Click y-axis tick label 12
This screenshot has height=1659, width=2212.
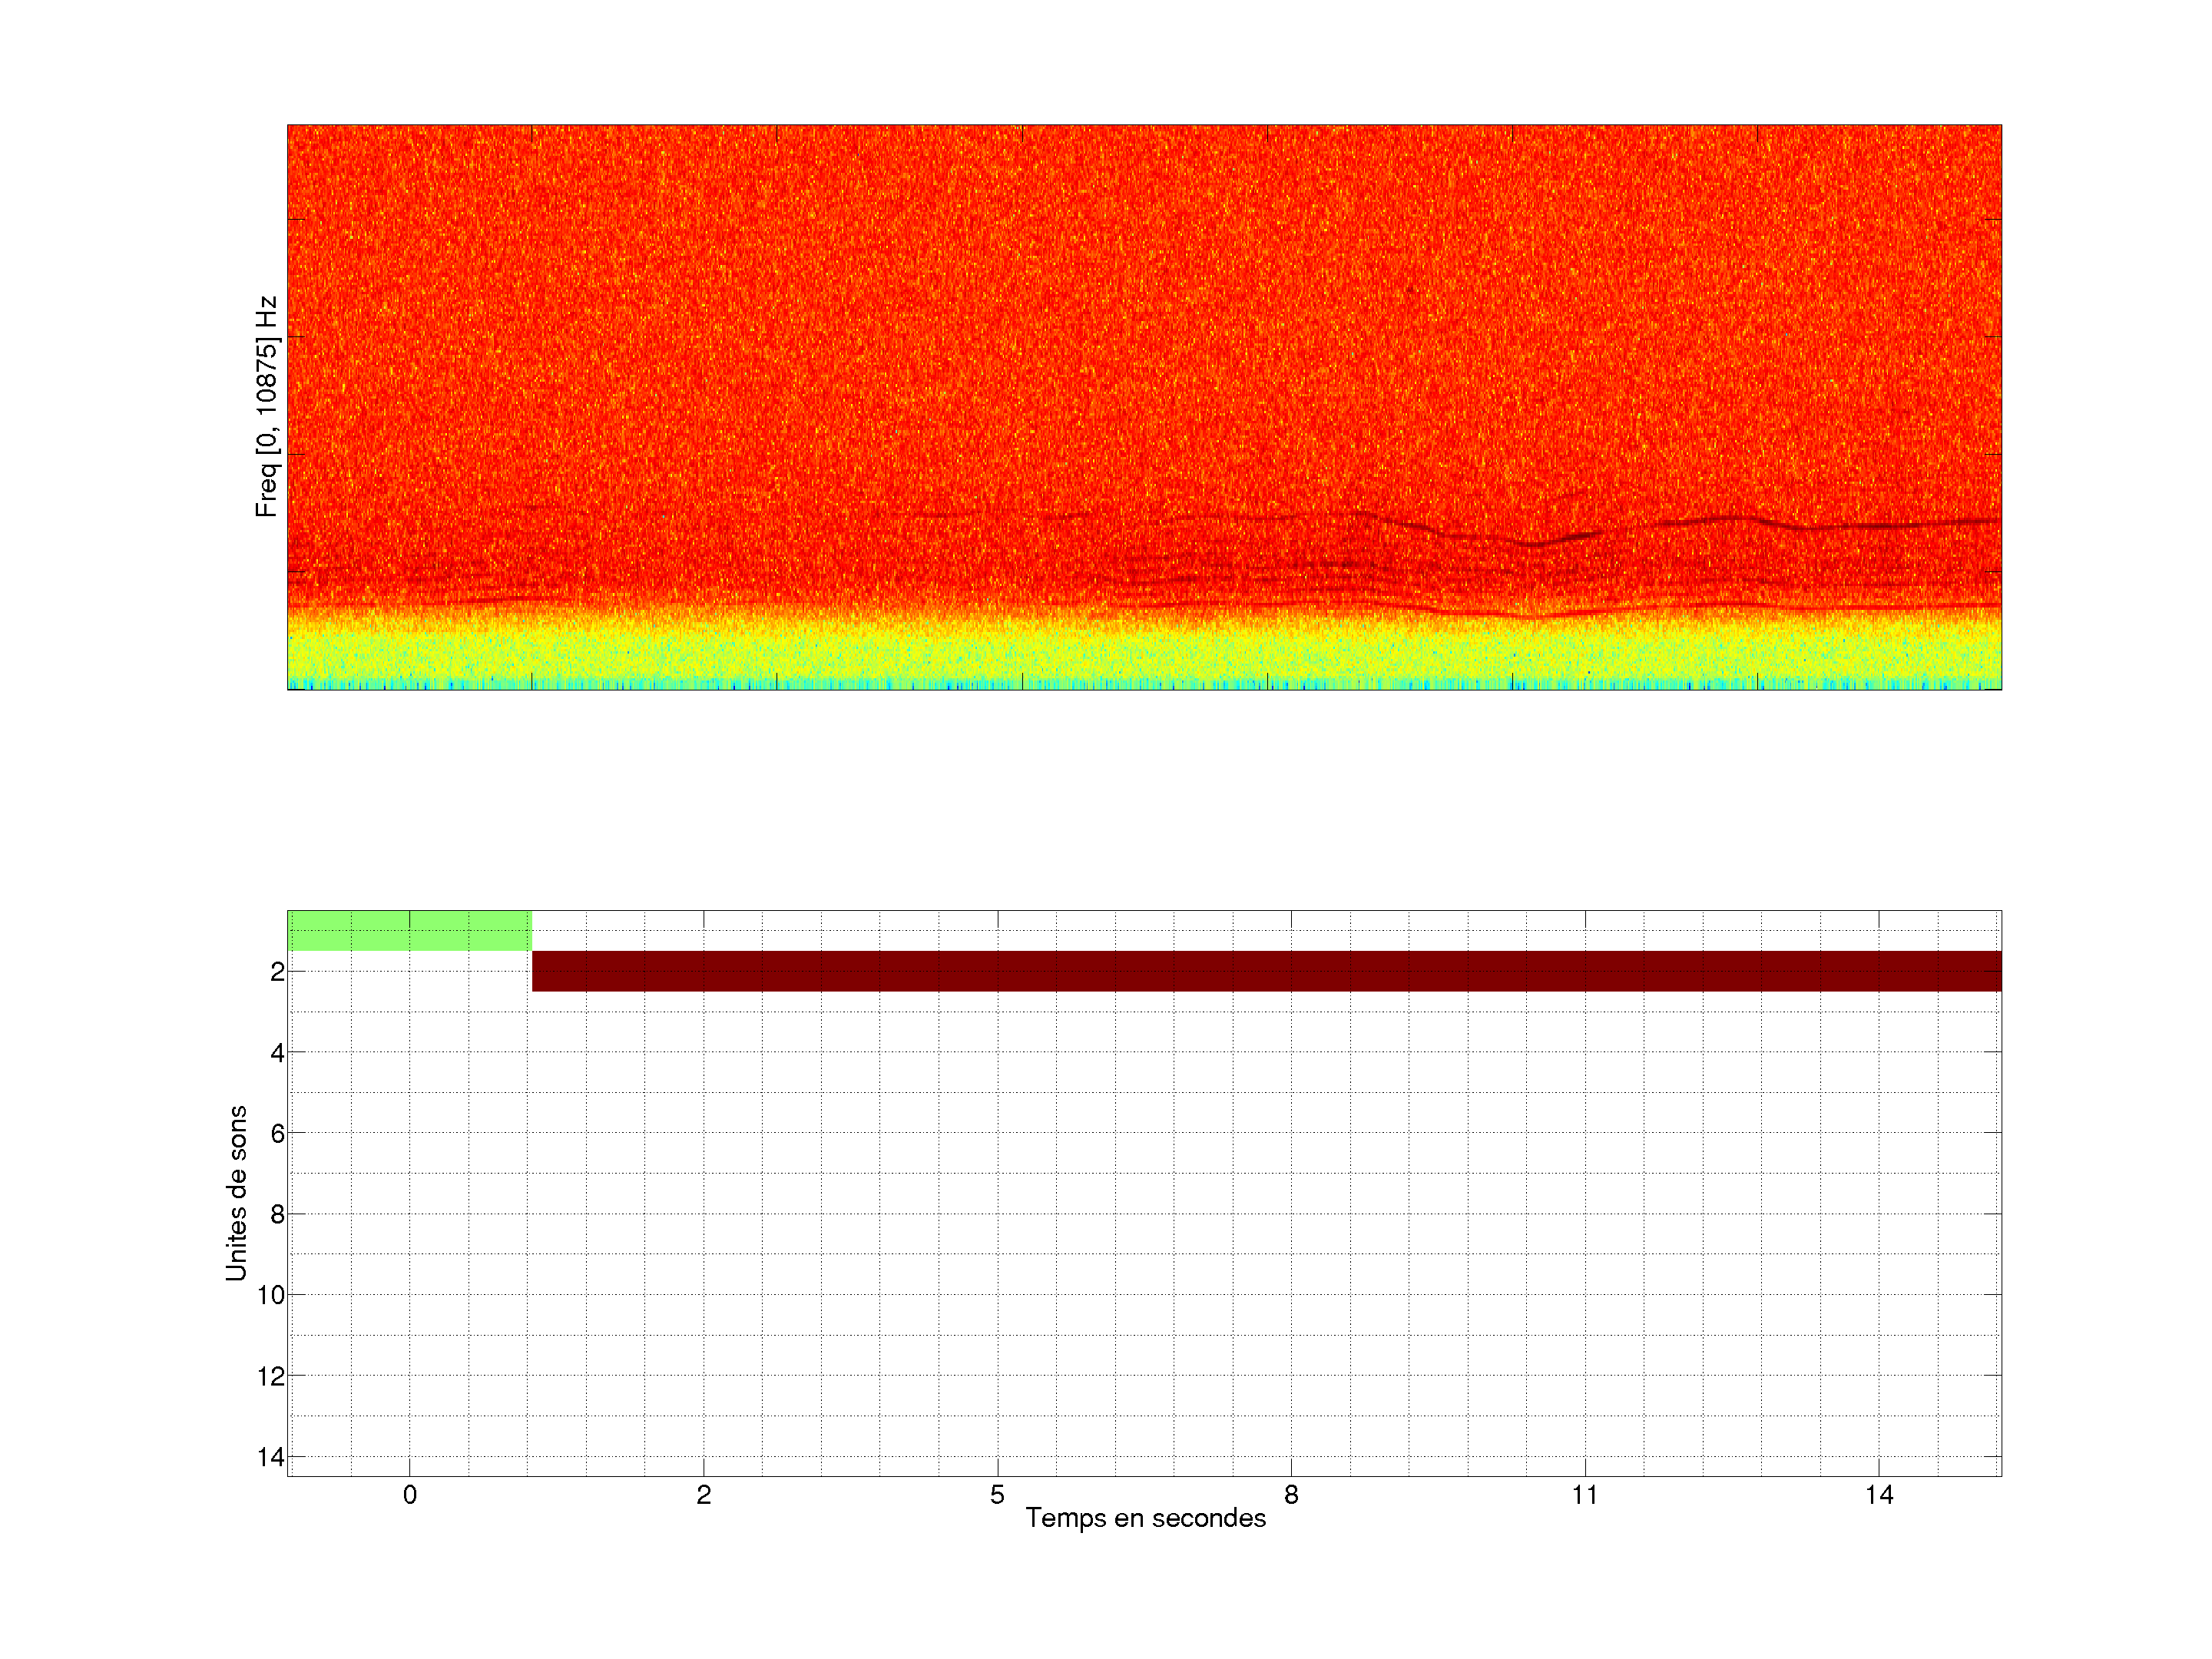pyautogui.click(x=271, y=1376)
